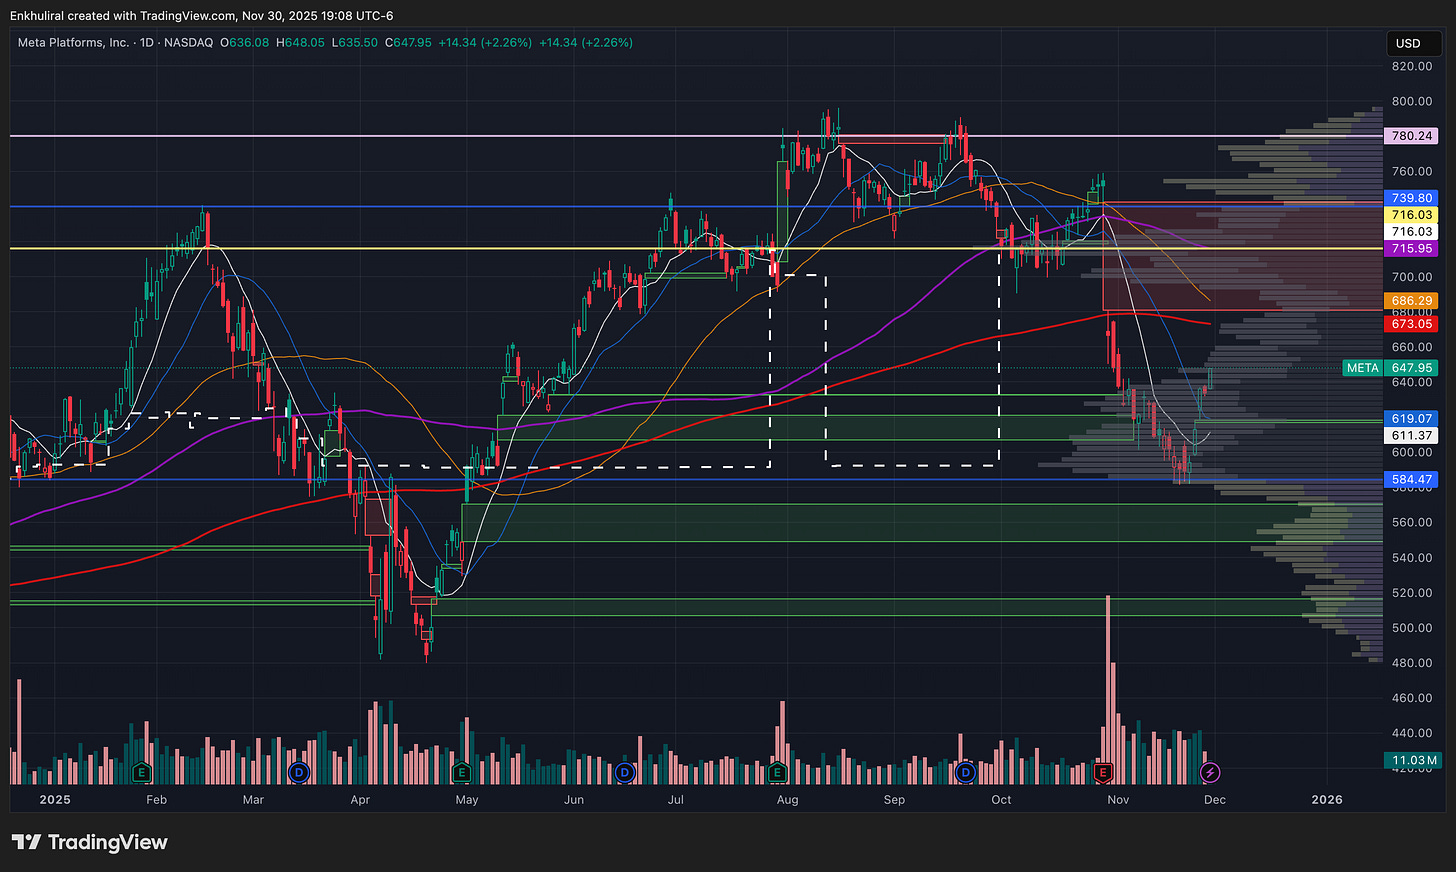Click the blue 619.07 price label
The height and width of the screenshot is (872, 1456).
pos(1411,419)
